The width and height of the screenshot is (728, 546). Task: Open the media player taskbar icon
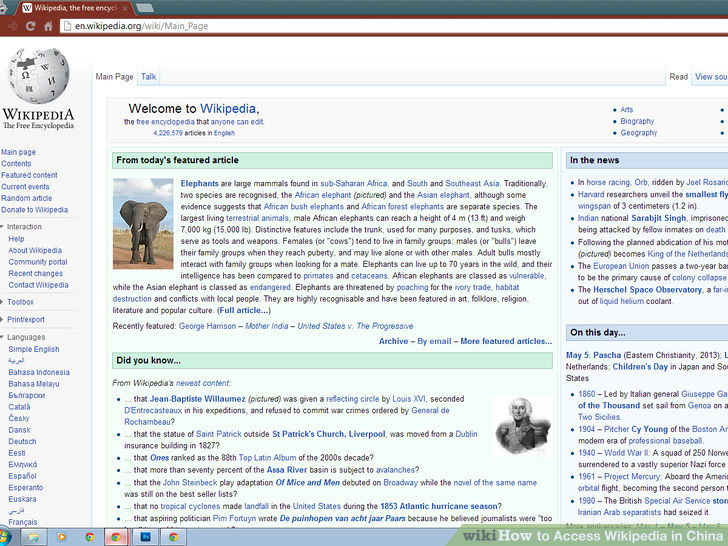61,537
